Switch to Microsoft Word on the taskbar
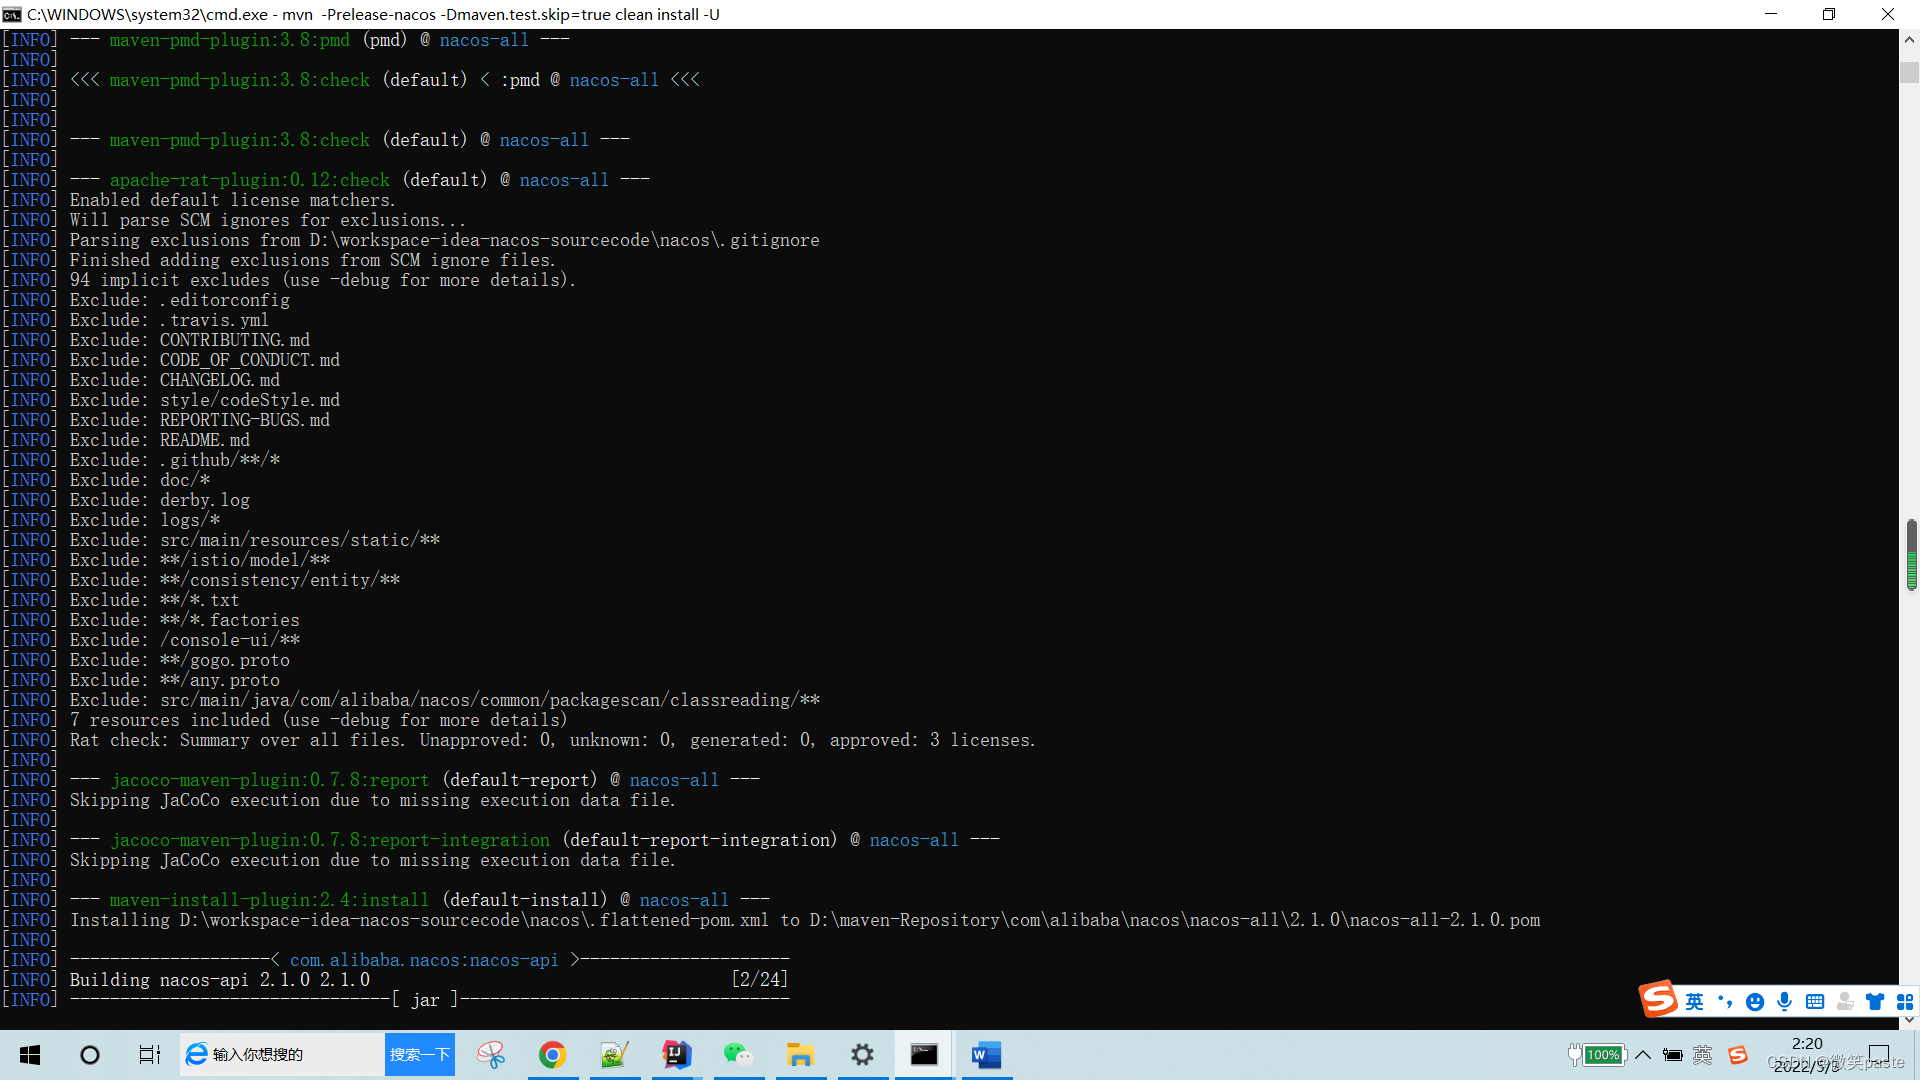This screenshot has width=1920, height=1080. [x=986, y=1055]
